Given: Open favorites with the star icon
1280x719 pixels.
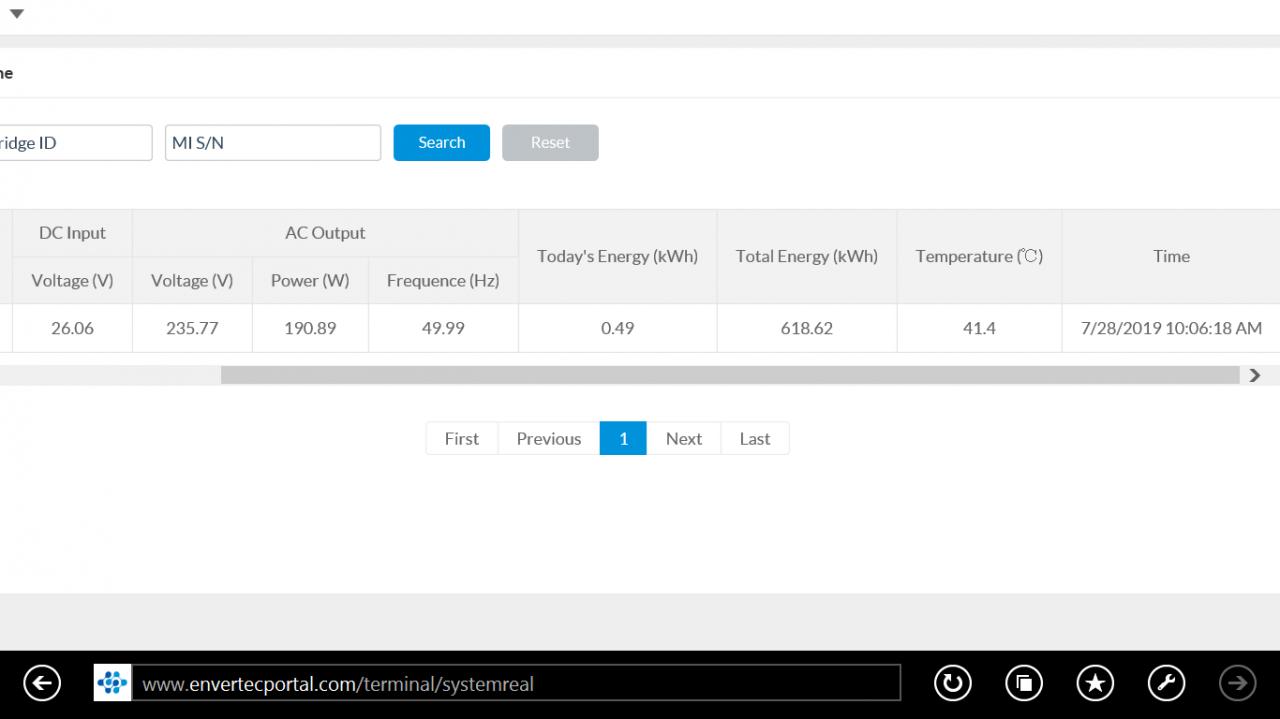Looking at the screenshot, I should click(1095, 683).
